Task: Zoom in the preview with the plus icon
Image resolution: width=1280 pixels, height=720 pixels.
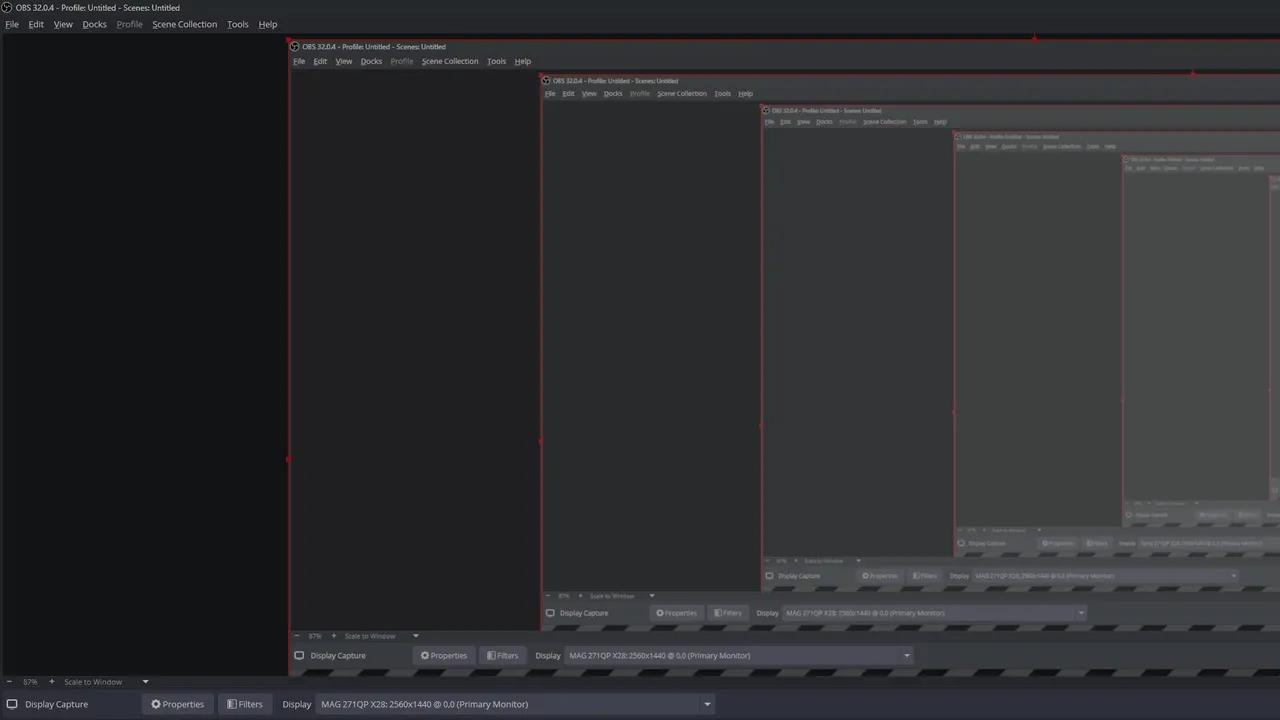Action: pyautogui.click(x=52, y=682)
